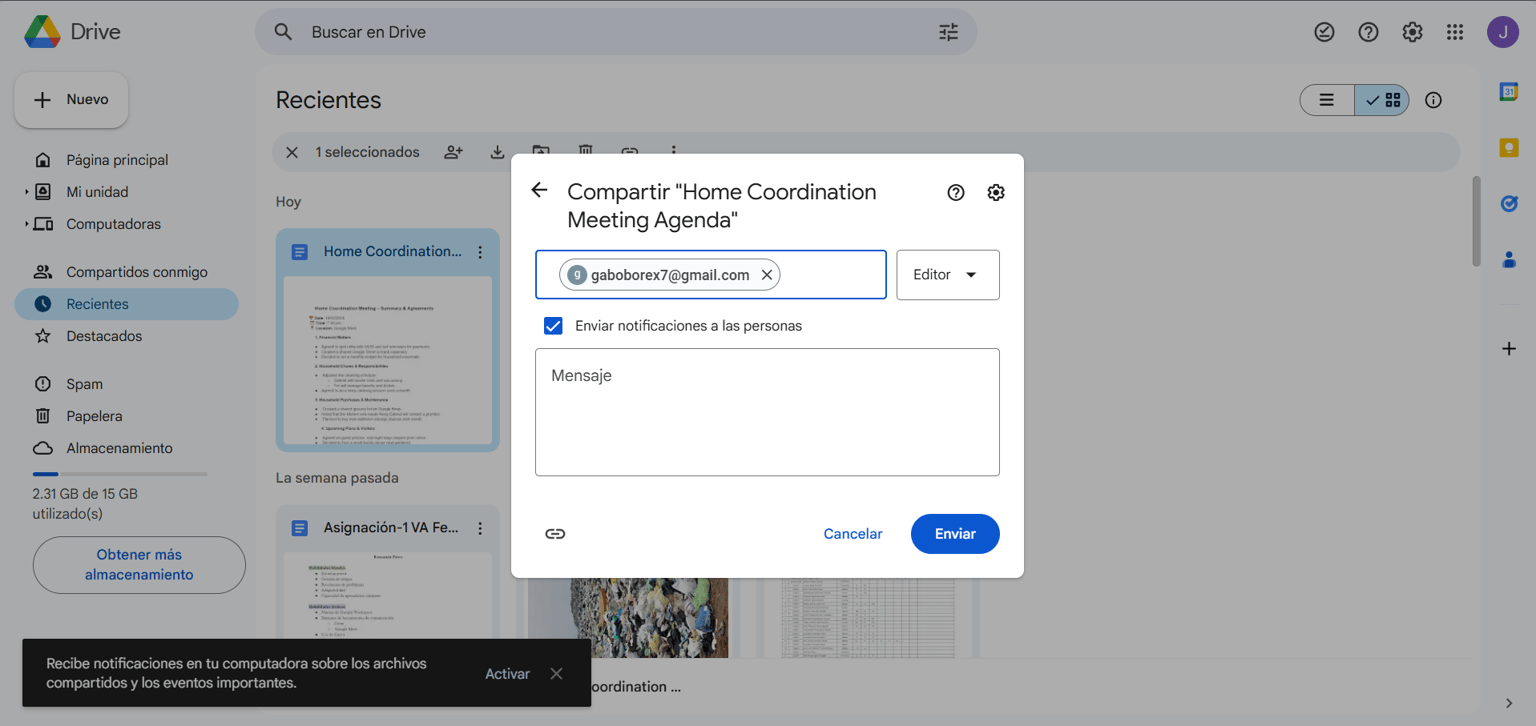Switch to list layout view
The image size is (1536, 726).
coord(1327,100)
